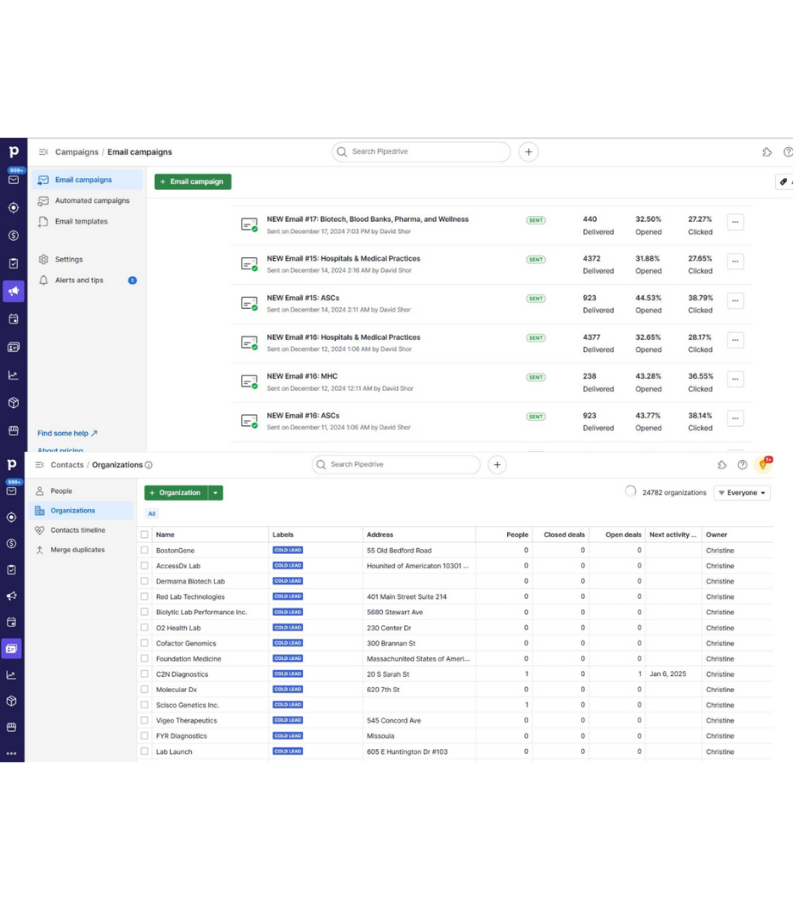Image resolution: width=800 pixels, height=900 pixels.
Task: Select all organizations via header checkbox
Action: 145,535
